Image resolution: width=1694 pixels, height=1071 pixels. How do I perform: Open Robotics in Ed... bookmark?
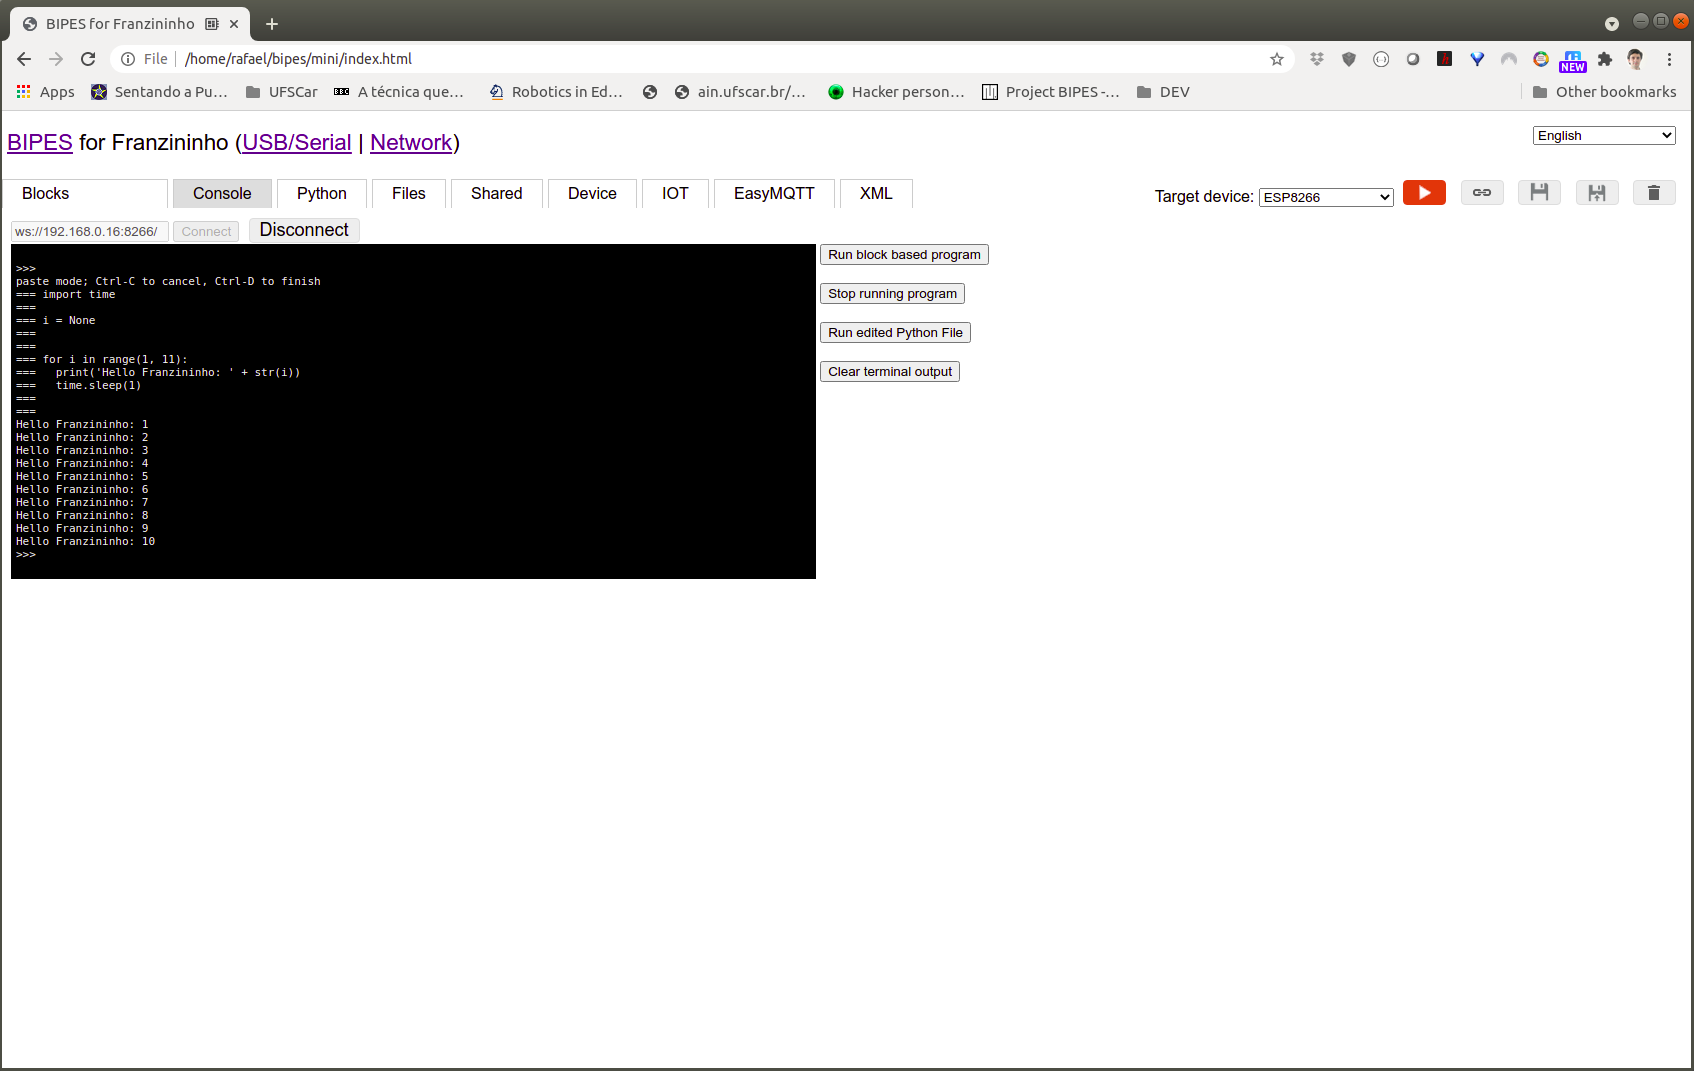tap(556, 92)
